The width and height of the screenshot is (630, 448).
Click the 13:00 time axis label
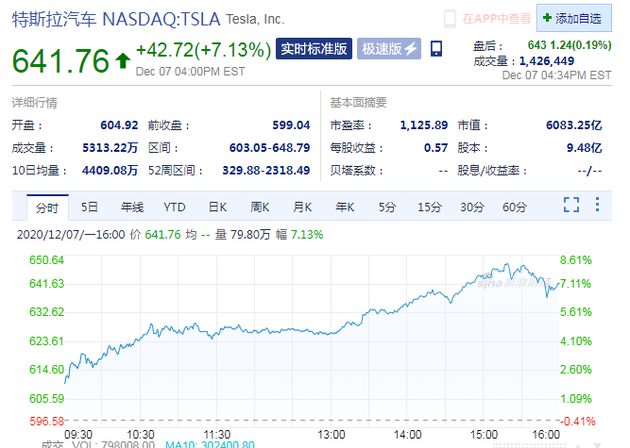pyautogui.click(x=331, y=434)
